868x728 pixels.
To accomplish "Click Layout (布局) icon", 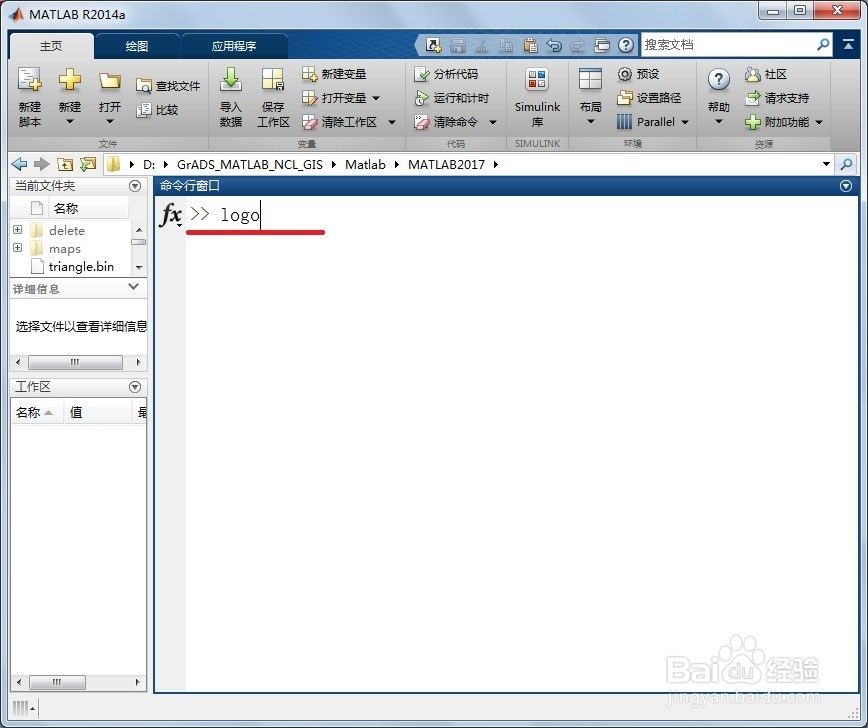I will point(590,79).
